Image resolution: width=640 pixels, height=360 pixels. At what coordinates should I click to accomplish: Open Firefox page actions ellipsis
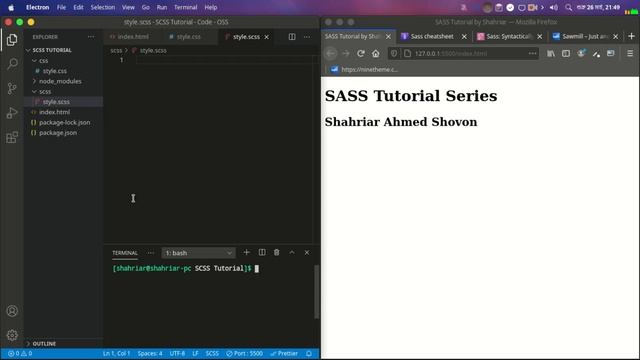[x=532, y=53]
